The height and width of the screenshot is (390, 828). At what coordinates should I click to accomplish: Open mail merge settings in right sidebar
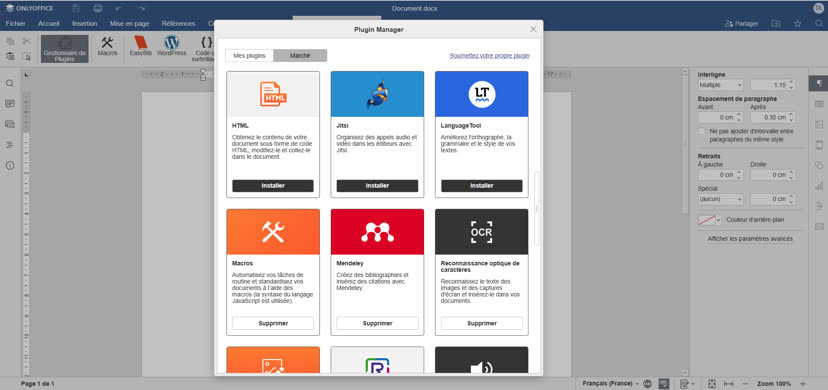click(819, 227)
